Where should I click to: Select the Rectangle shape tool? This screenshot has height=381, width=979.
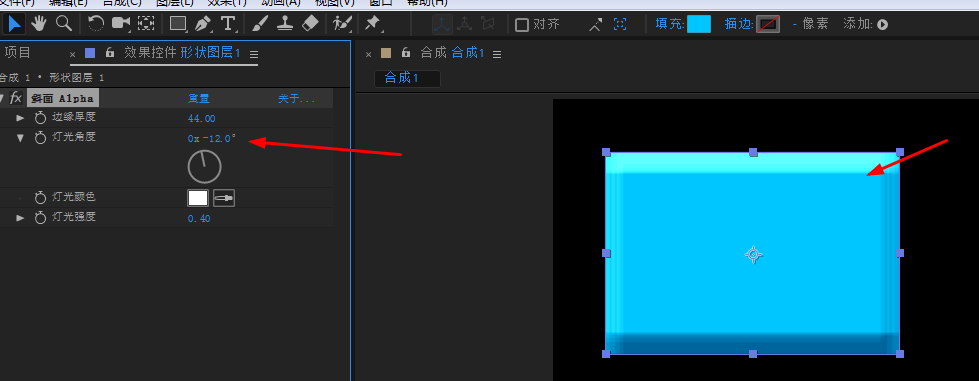[x=179, y=24]
